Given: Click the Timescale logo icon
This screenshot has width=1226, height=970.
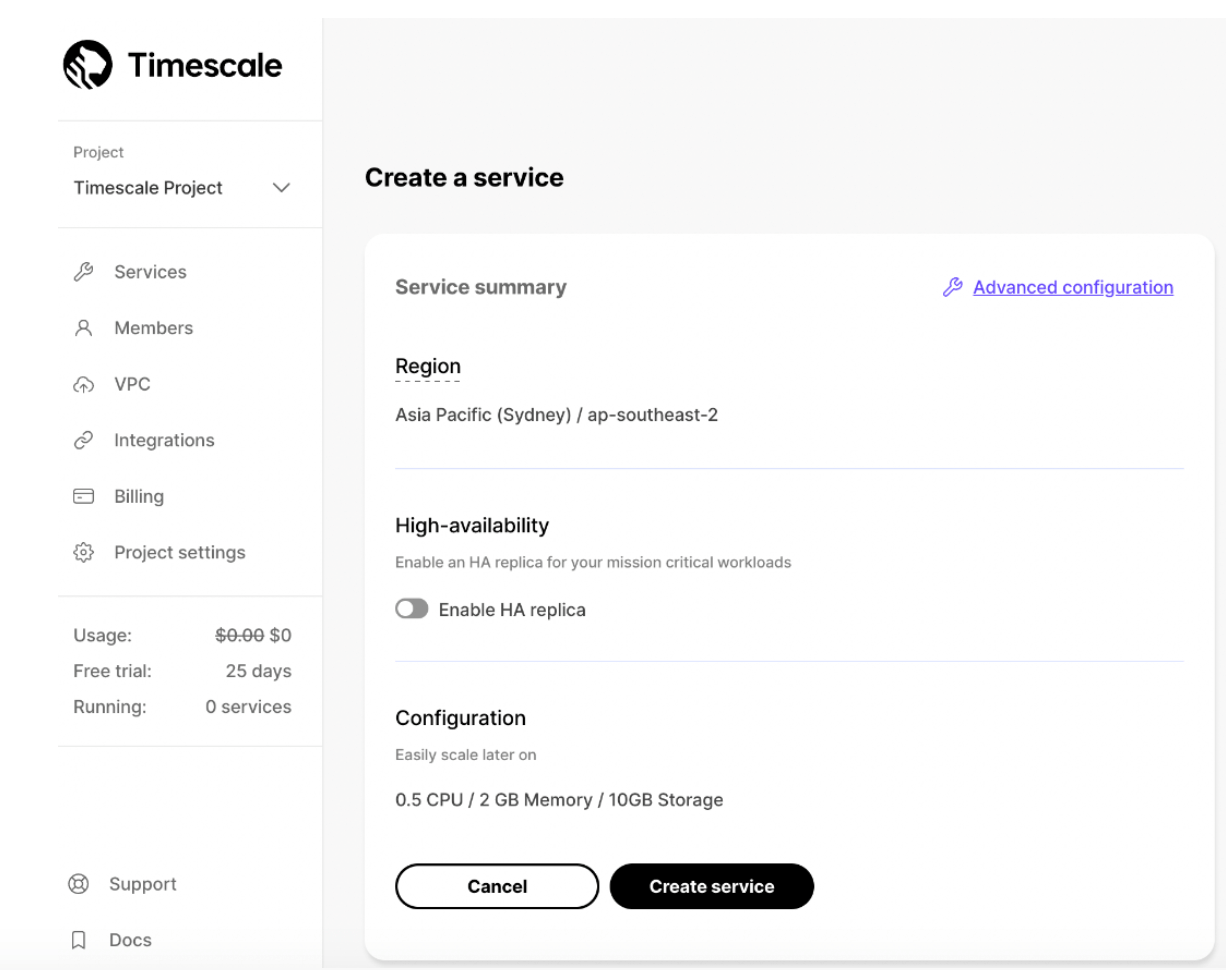Looking at the screenshot, I should point(89,66).
